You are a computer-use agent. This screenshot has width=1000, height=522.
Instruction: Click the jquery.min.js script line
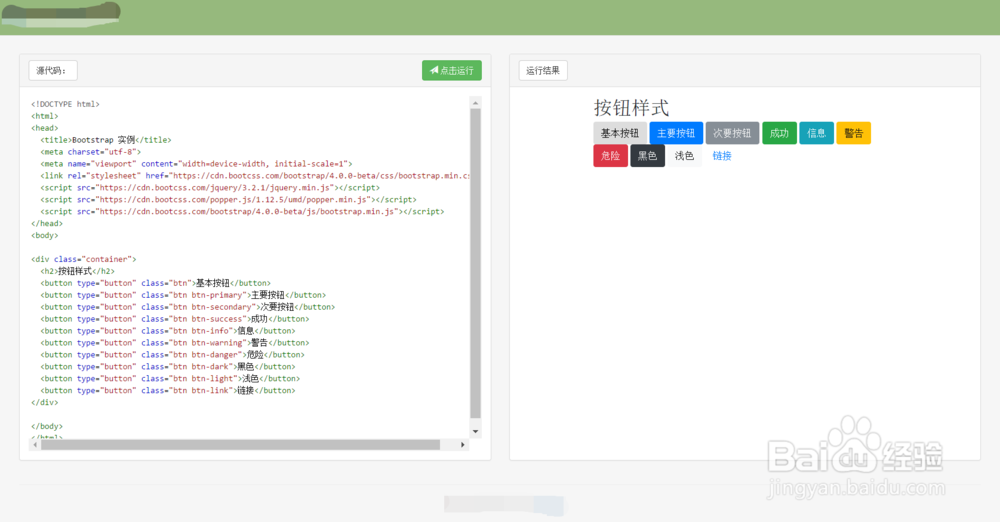tap(210, 188)
